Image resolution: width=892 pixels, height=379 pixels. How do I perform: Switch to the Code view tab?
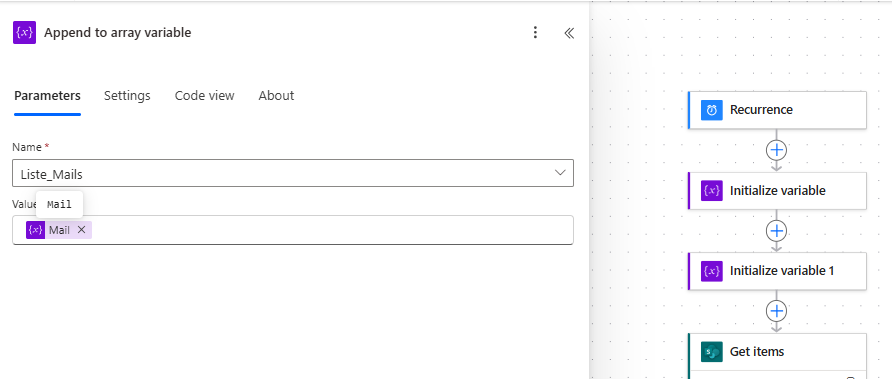204,96
